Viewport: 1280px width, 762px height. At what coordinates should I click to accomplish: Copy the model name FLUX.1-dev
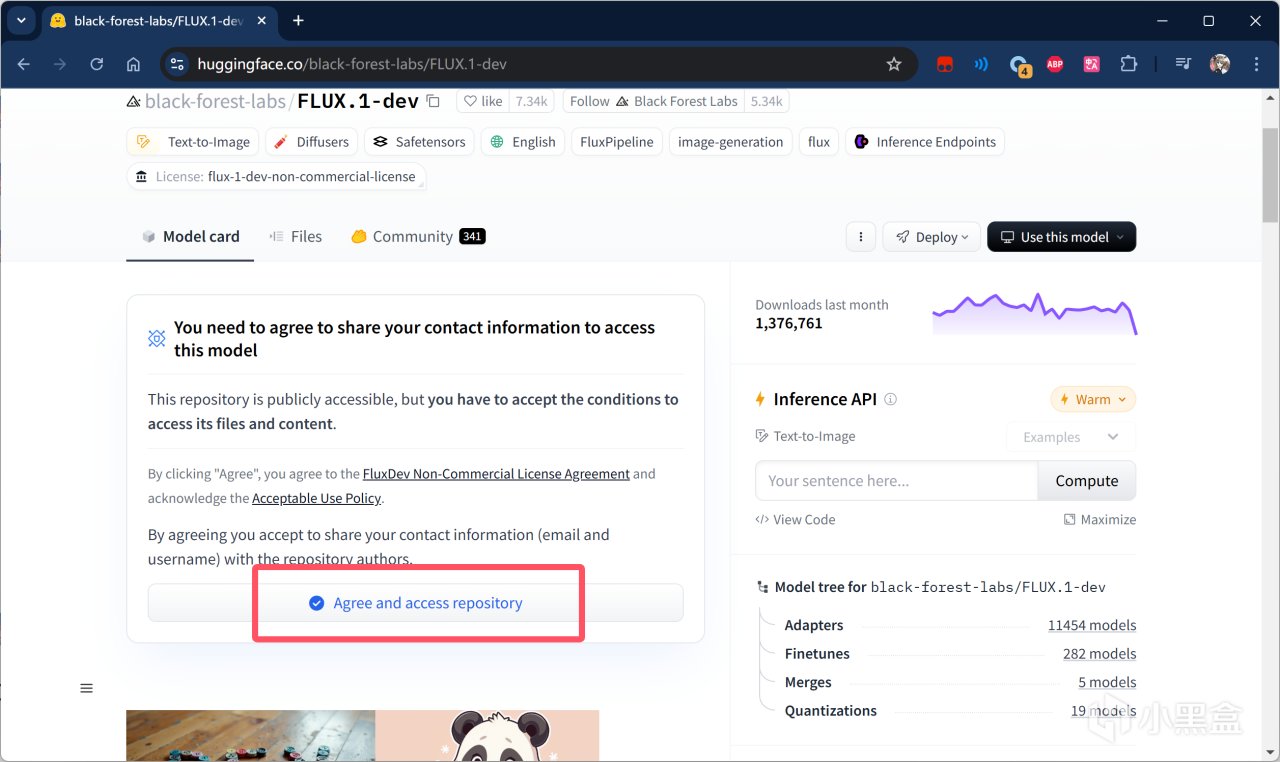(433, 101)
